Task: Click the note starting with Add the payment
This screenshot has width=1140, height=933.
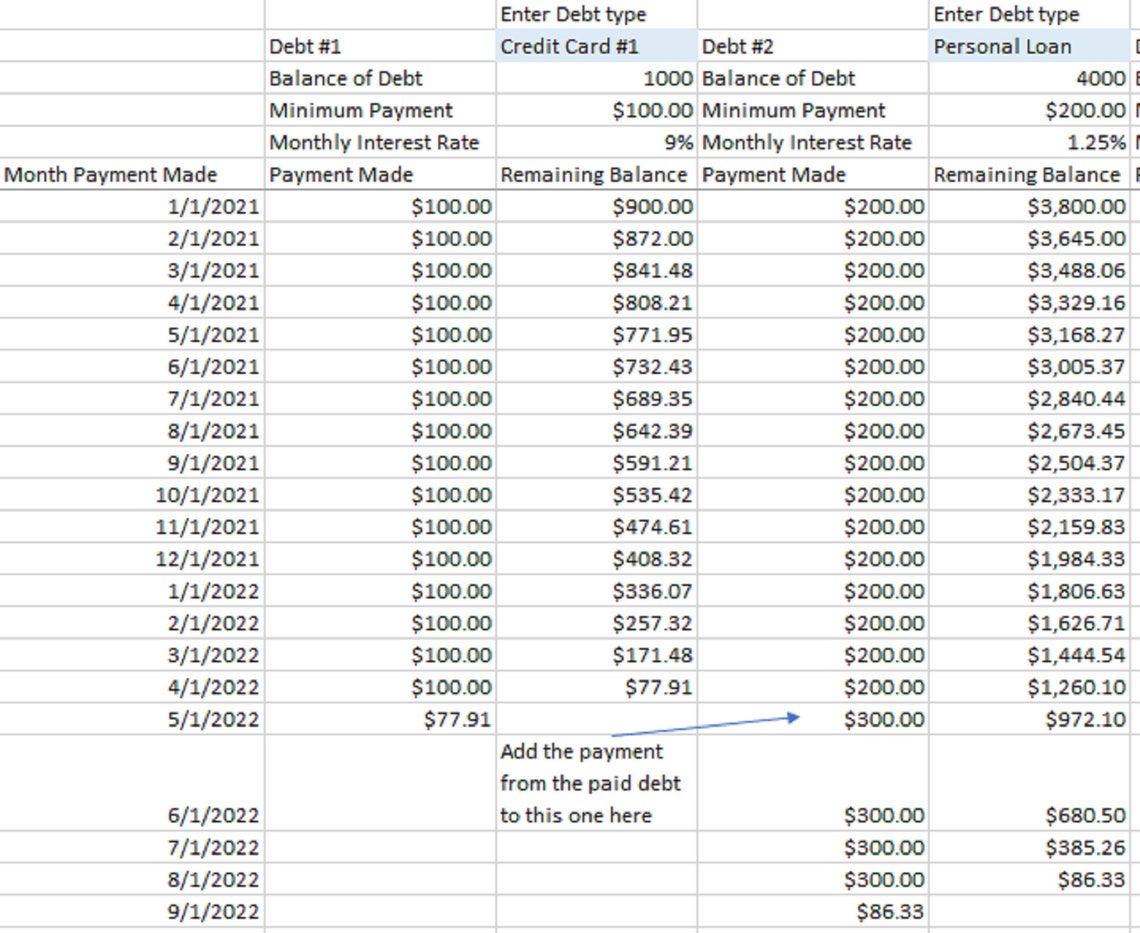Action: [x=580, y=783]
